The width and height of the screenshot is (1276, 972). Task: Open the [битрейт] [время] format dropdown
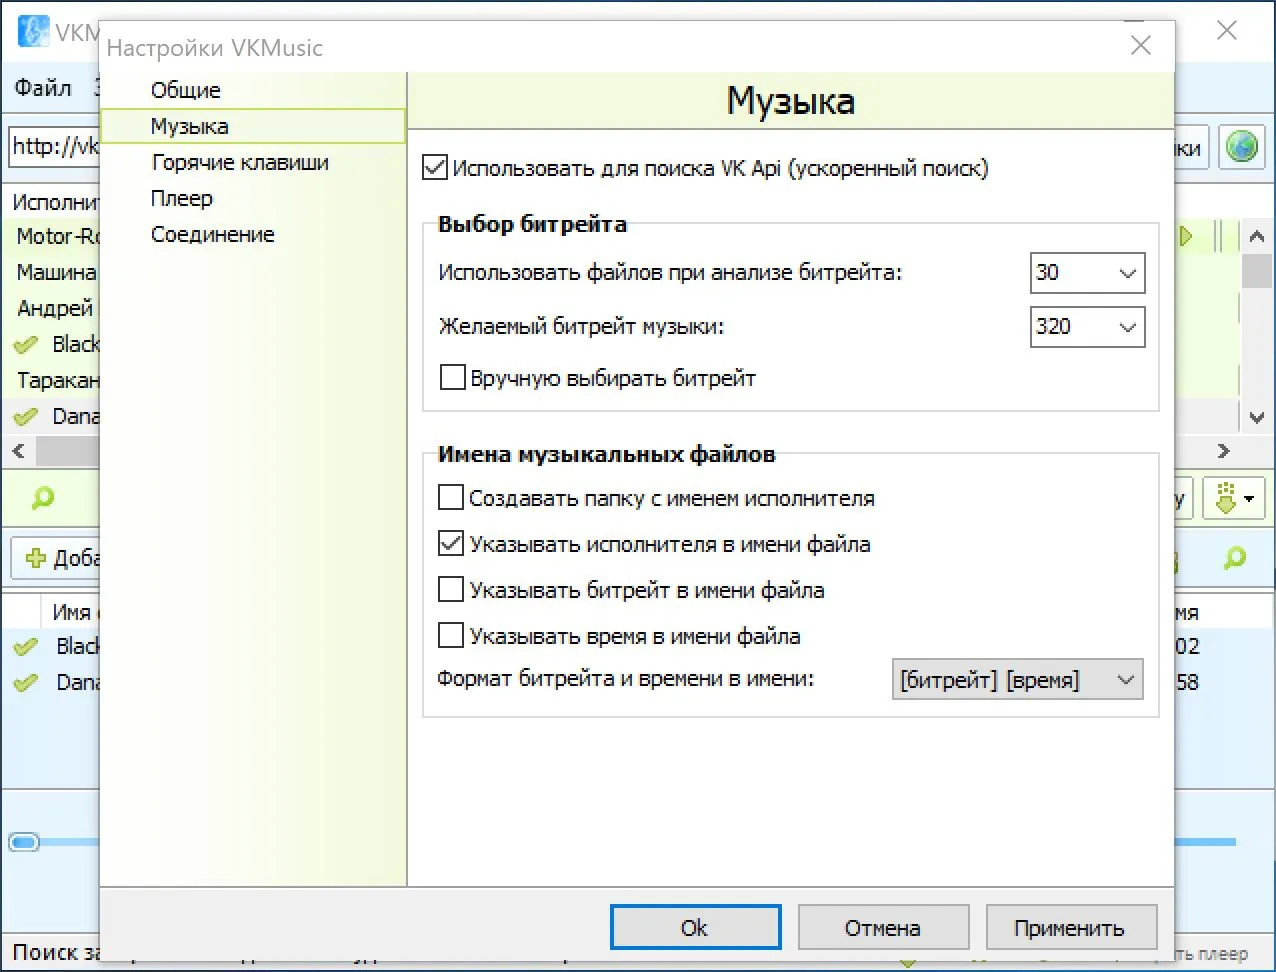click(1017, 680)
